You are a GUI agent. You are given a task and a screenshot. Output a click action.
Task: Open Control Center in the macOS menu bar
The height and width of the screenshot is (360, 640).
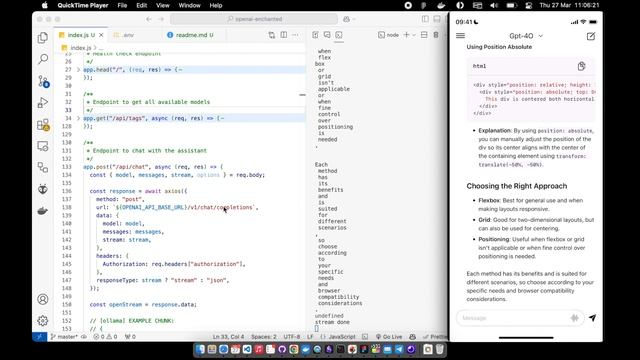[x=529, y=5]
